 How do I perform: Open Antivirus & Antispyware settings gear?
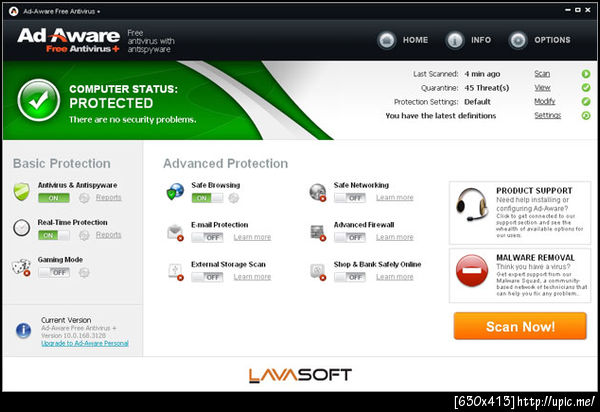84,198
